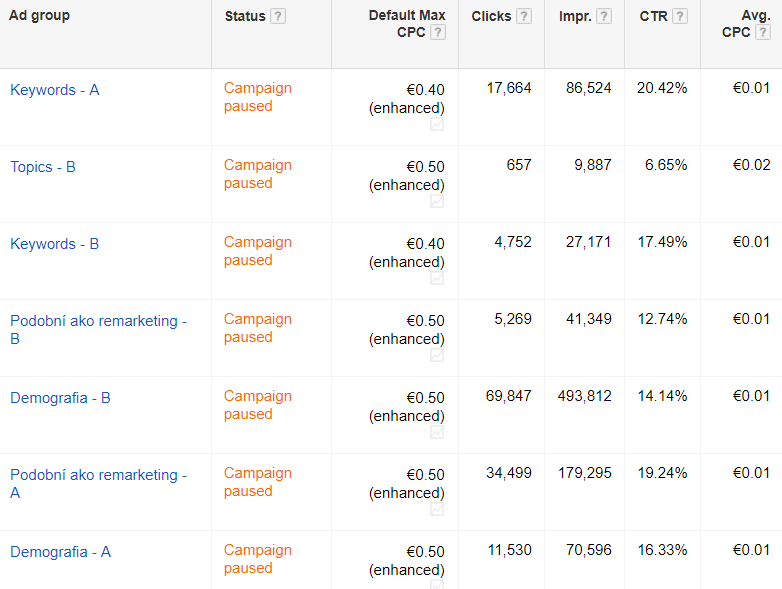
Task: Sort the table by Ad group column
Action: 39,16
